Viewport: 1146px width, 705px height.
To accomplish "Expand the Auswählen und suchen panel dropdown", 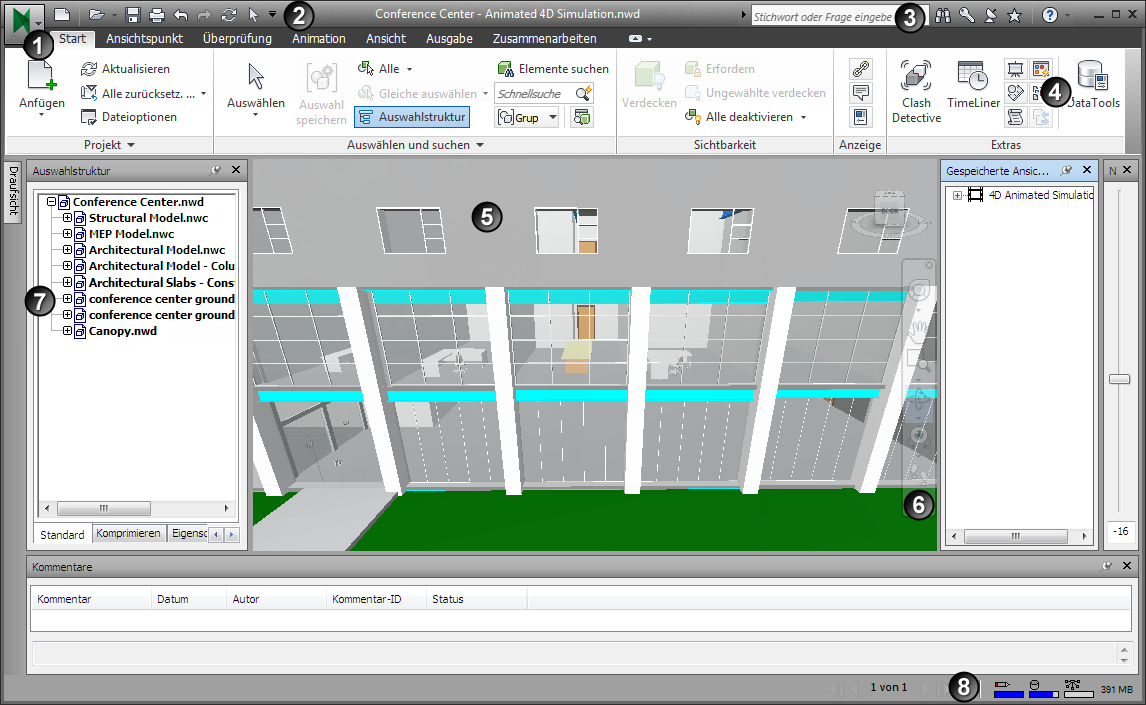I will click(480, 145).
